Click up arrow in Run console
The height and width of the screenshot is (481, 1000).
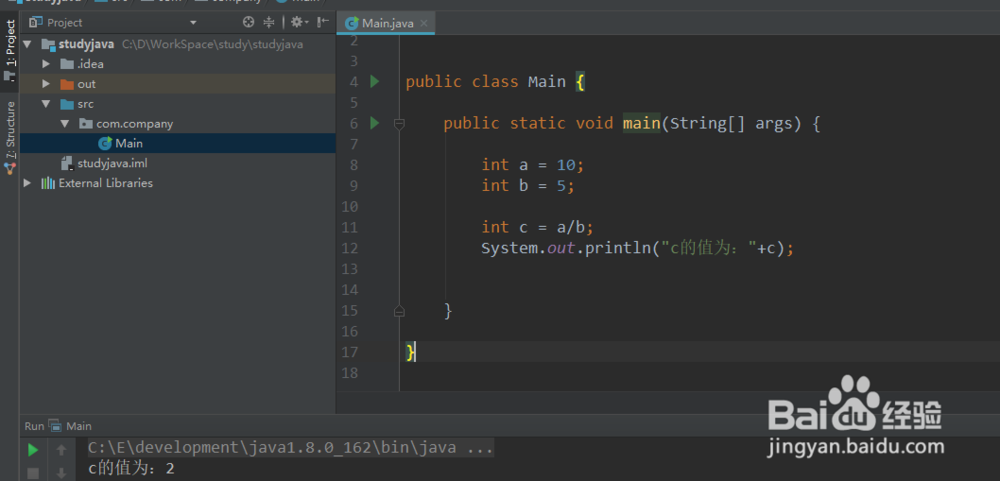pyautogui.click(x=61, y=450)
